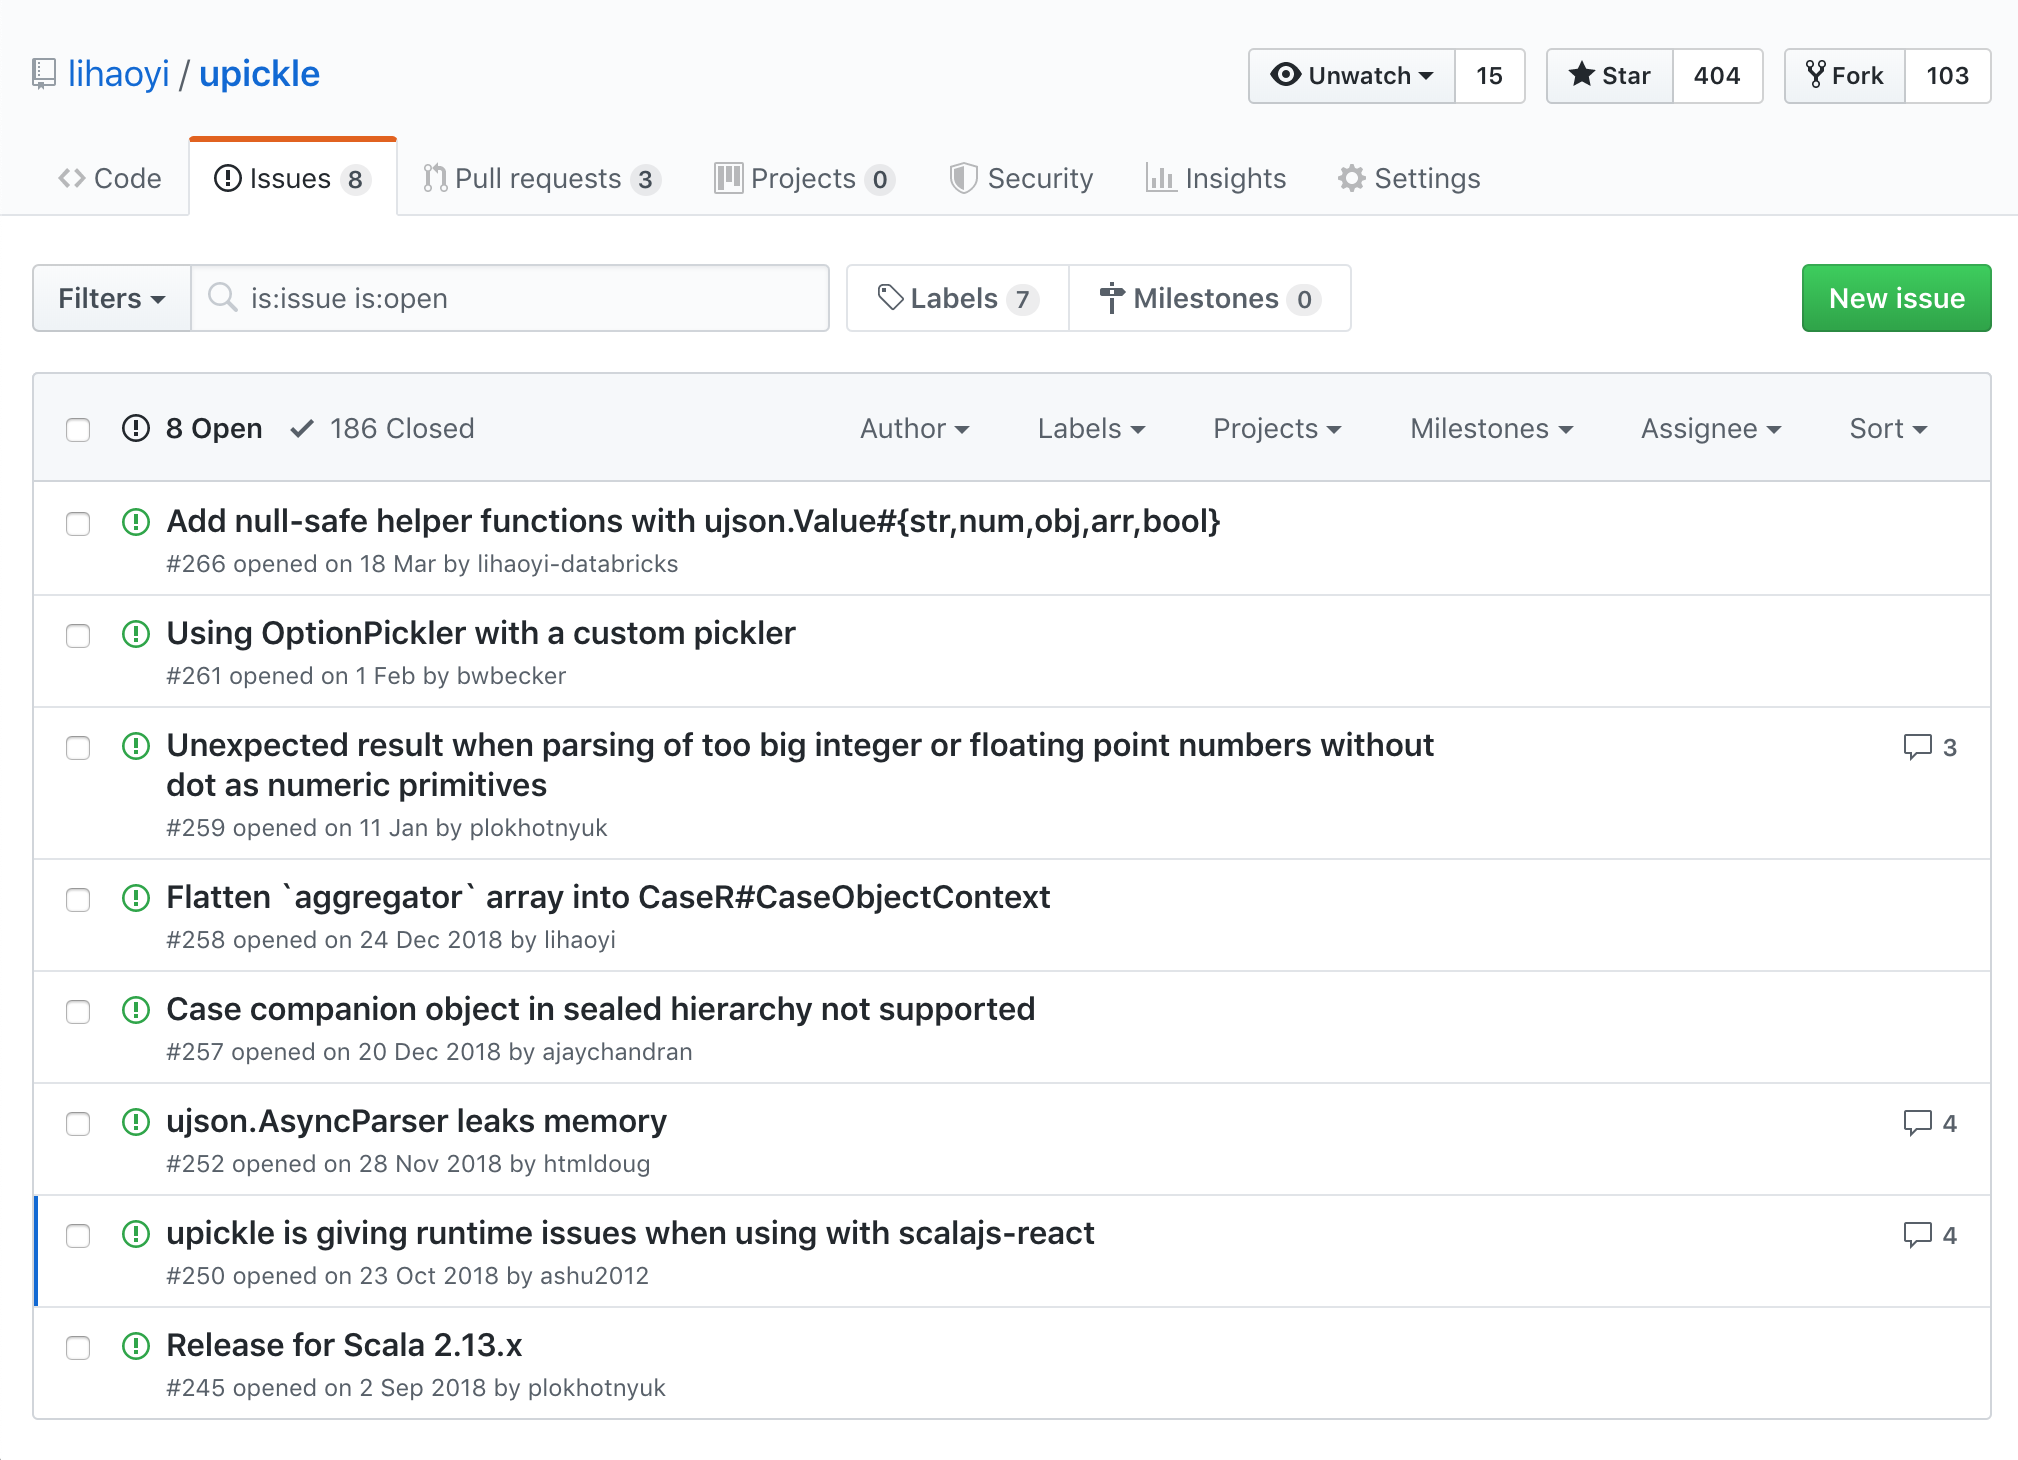Open the Milestones 0 button
Viewport: 2018px width, 1460px height.
[x=1210, y=298]
